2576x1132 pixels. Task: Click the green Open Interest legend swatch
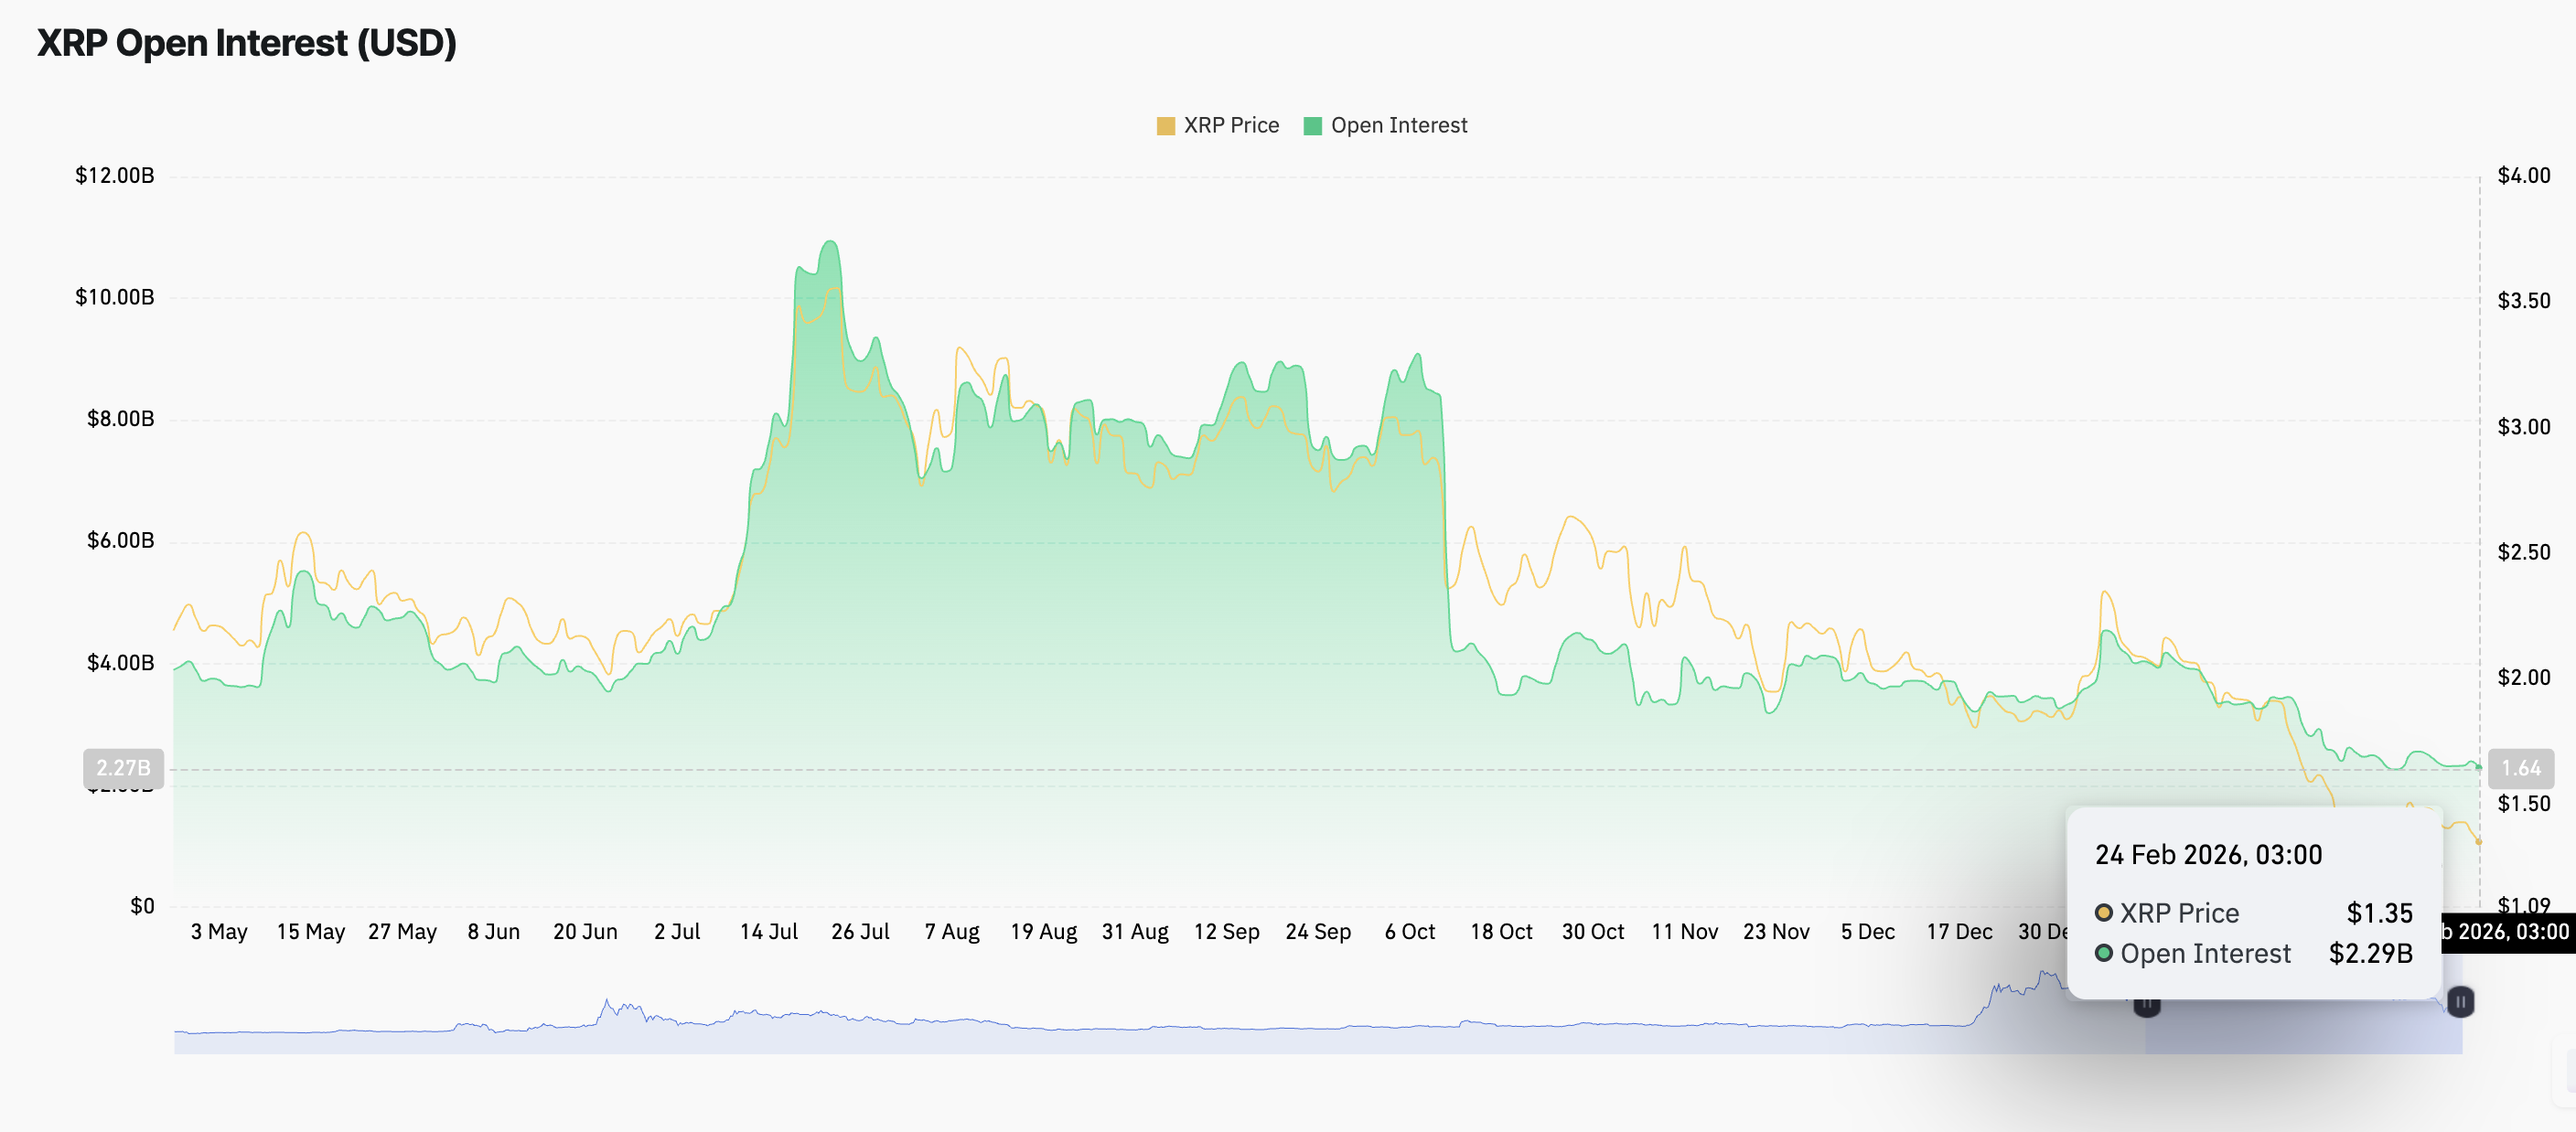[x=1313, y=126]
